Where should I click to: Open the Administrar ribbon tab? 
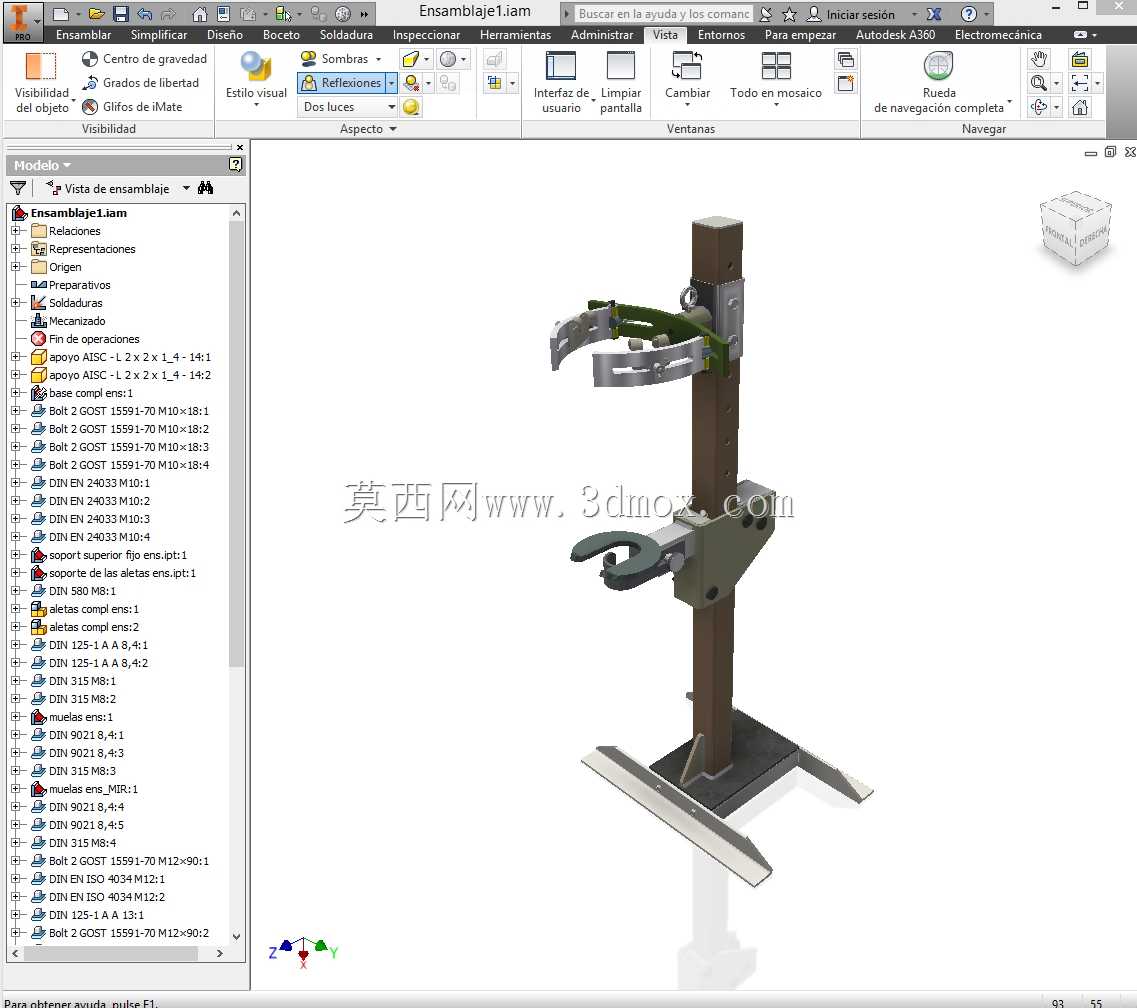pos(602,35)
